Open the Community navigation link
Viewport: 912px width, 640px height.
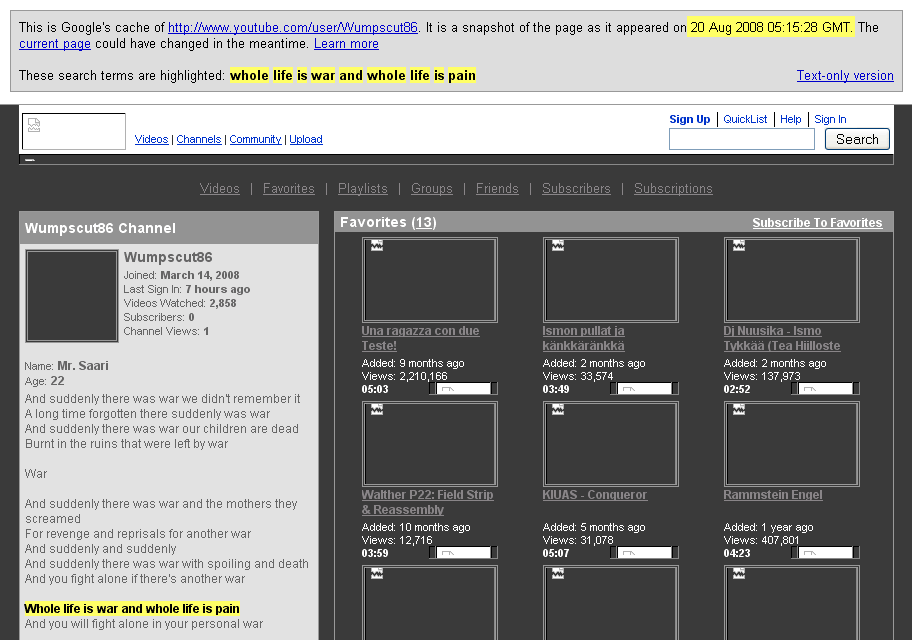click(x=255, y=139)
